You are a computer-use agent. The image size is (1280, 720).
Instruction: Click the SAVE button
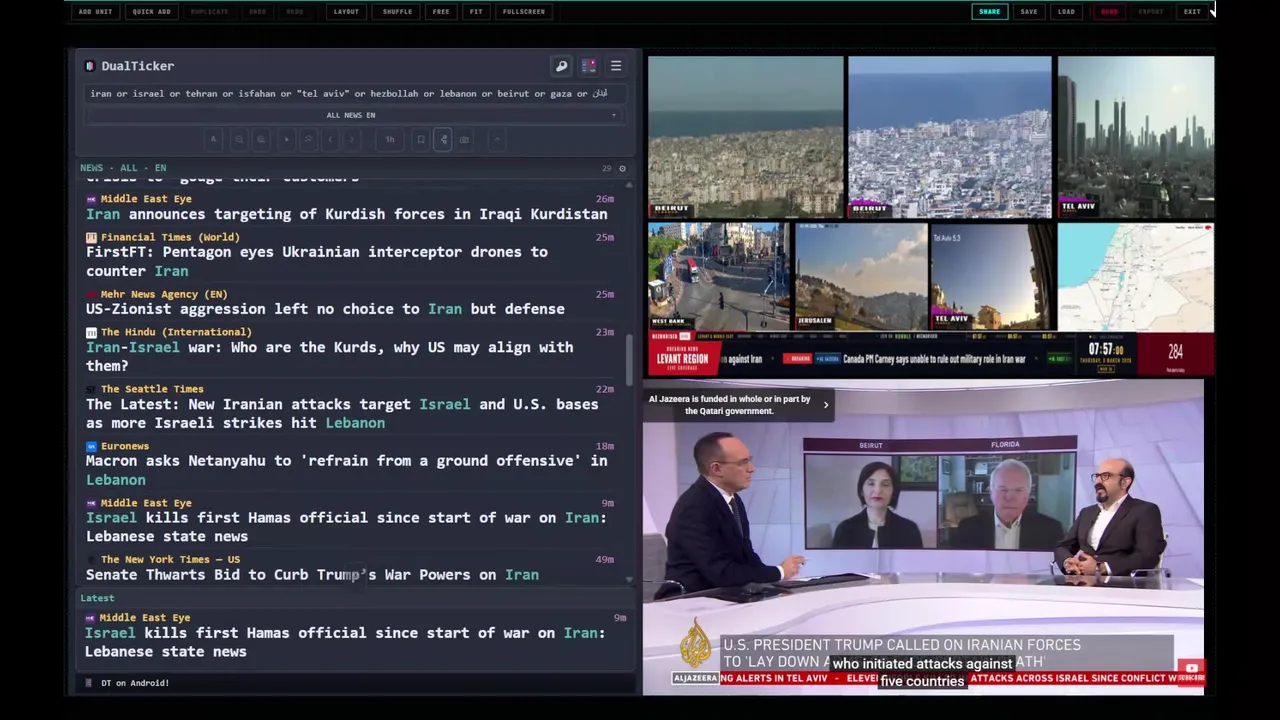pos(1029,12)
